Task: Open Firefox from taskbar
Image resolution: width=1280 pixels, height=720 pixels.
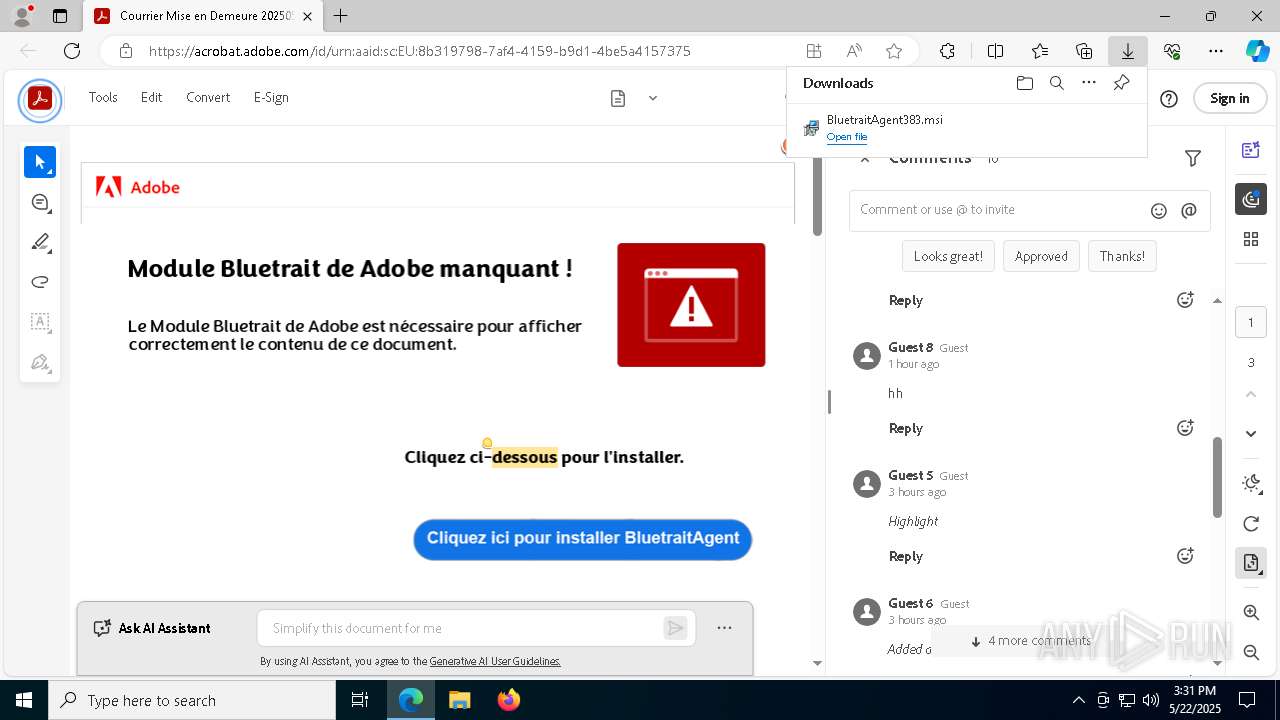Action: click(508, 700)
